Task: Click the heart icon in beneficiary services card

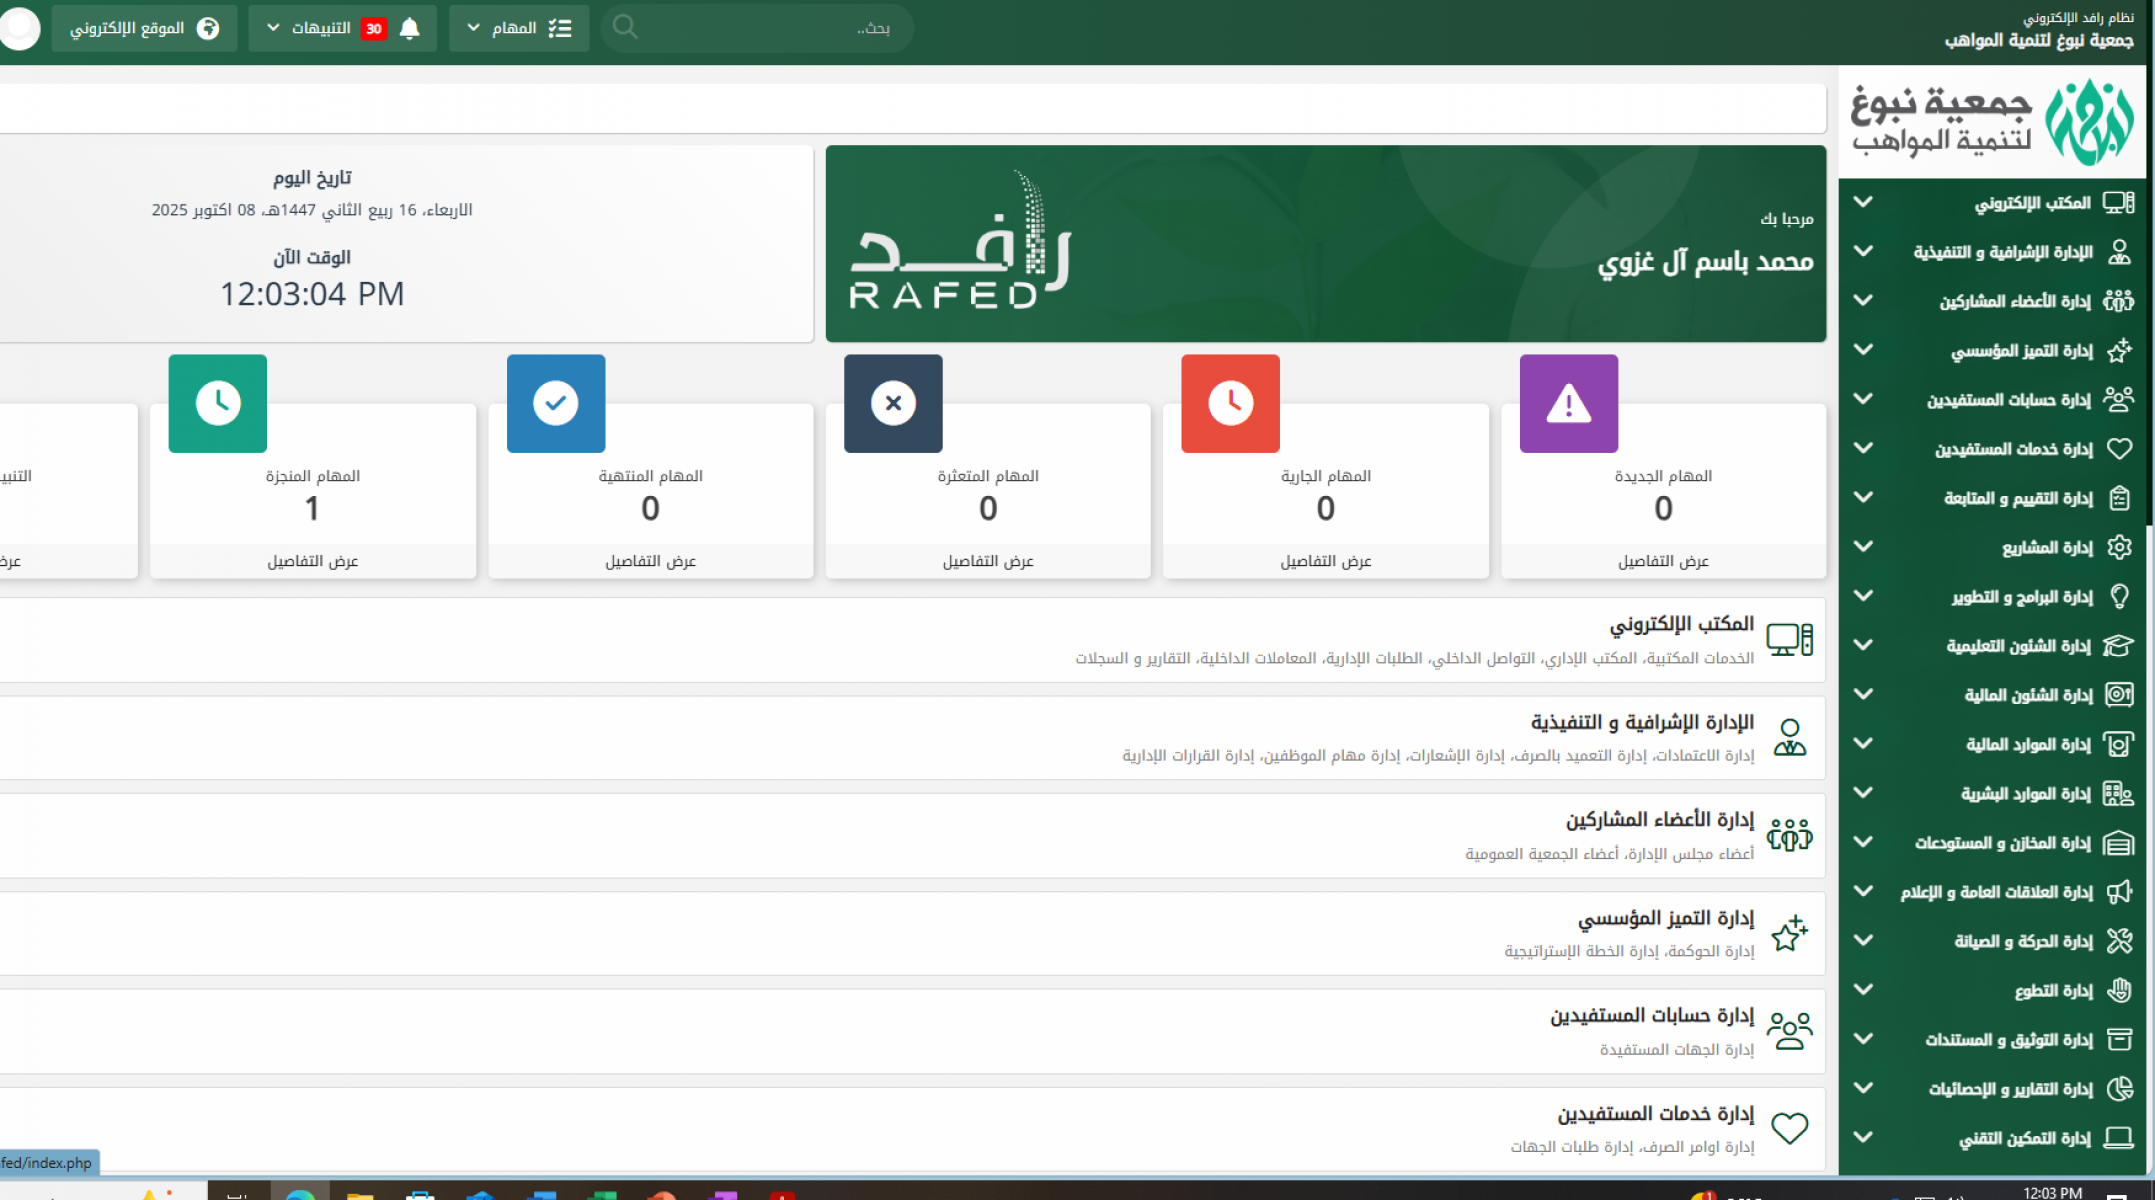Action: pyautogui.click(x=1789, y=1128)
